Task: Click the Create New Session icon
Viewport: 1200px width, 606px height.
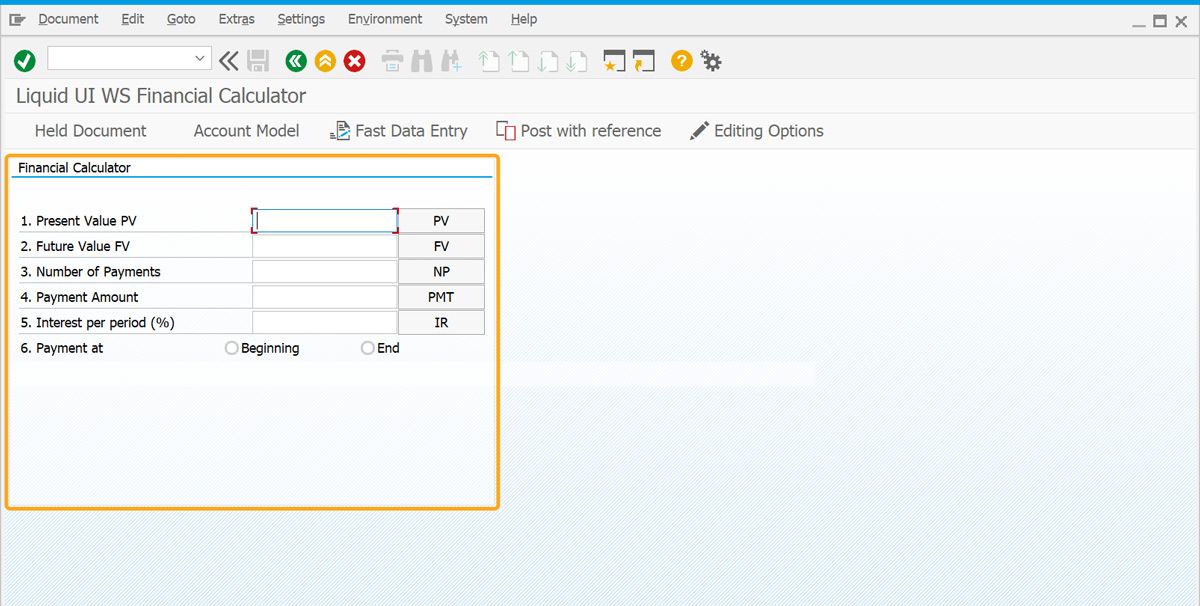Action: (614, 61)
